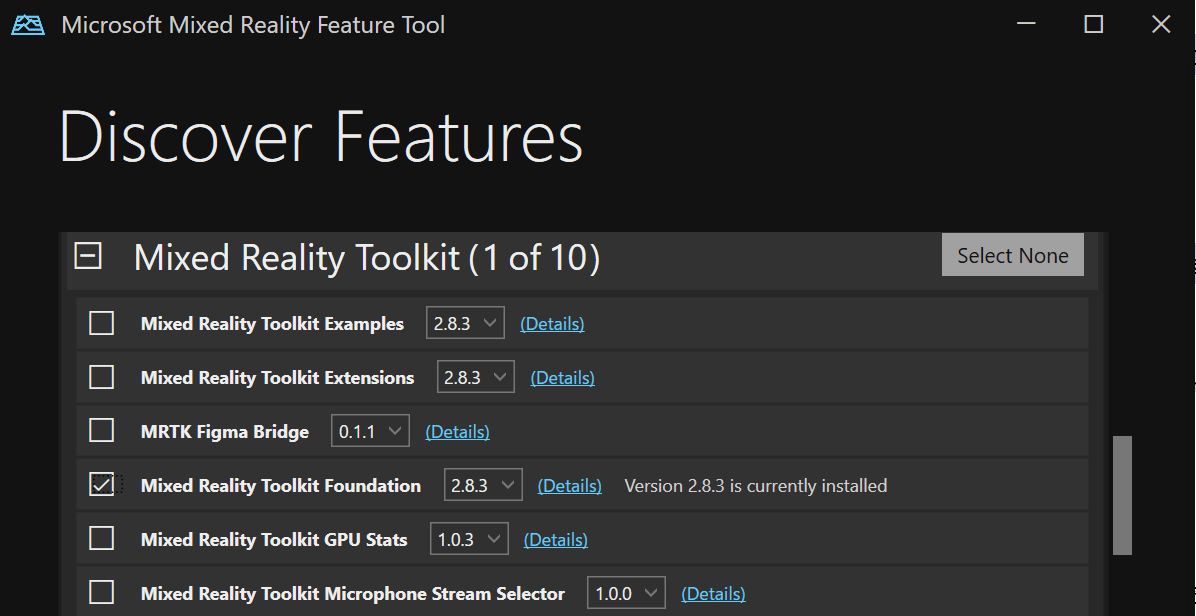This screenshot has height=616, width=1196.
Task: Close the Mixed Reality Feature Tool window
Action: 1161,24
